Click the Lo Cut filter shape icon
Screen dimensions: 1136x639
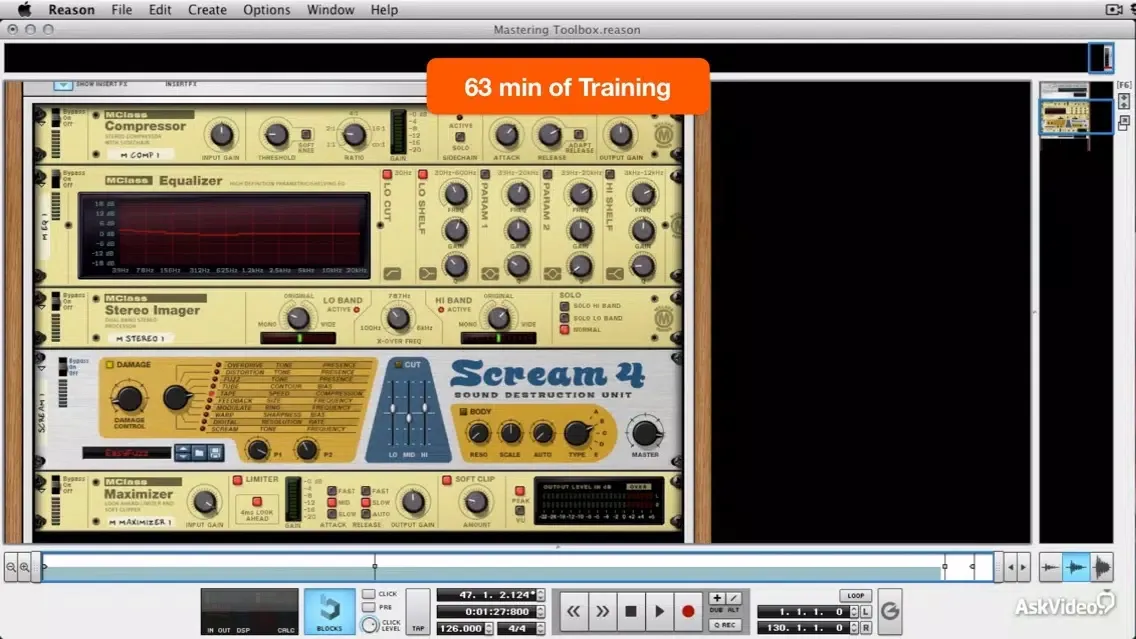point(392,274)
